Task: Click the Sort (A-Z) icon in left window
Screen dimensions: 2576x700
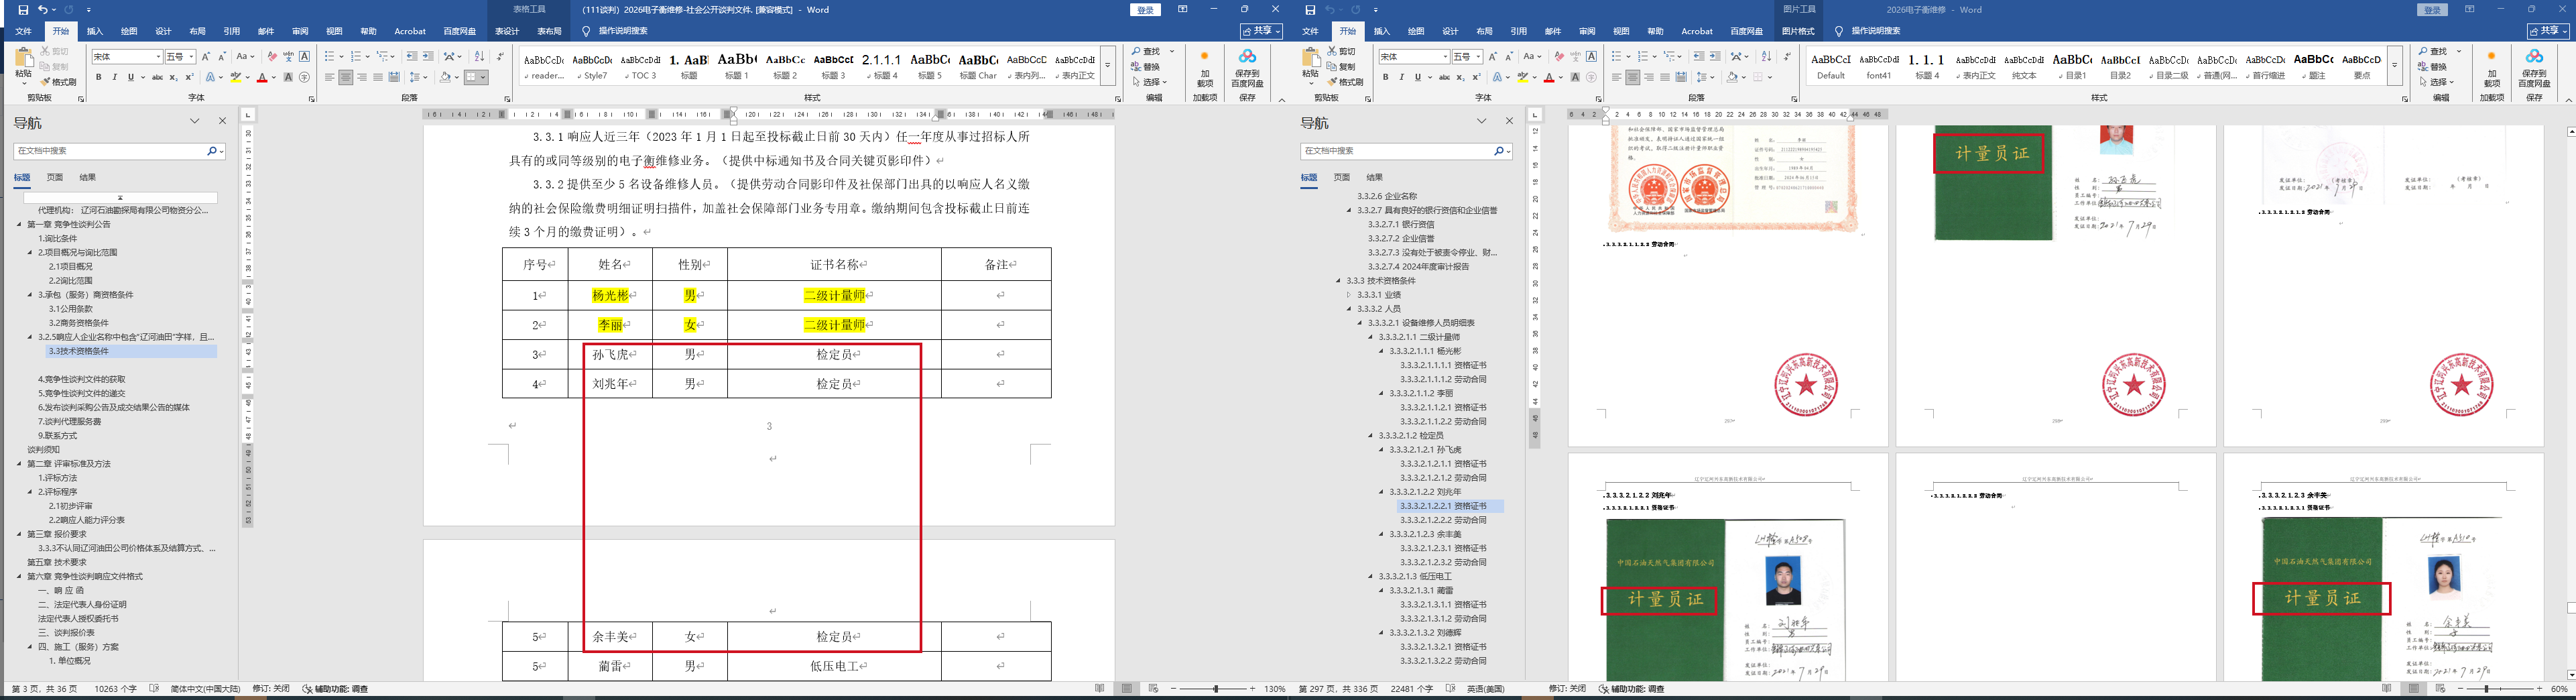Action: tap(479, 57)
